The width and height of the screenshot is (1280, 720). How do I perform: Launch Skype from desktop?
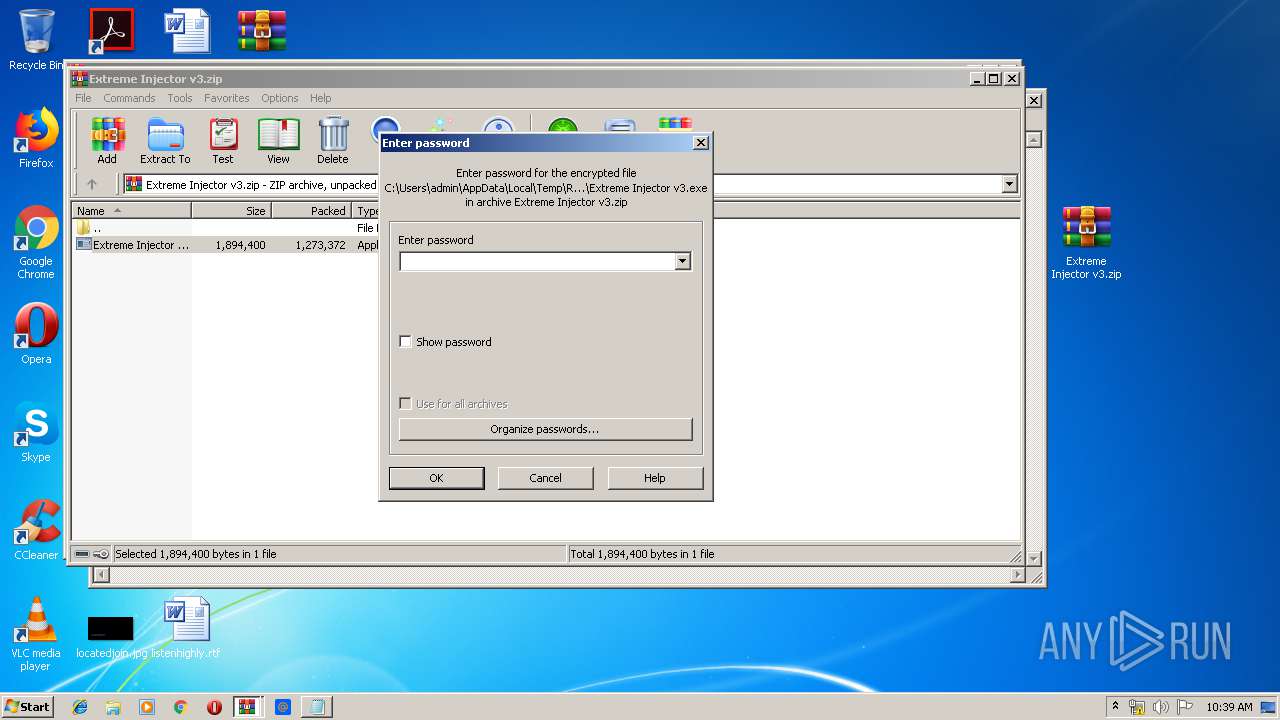pos(36,432)
